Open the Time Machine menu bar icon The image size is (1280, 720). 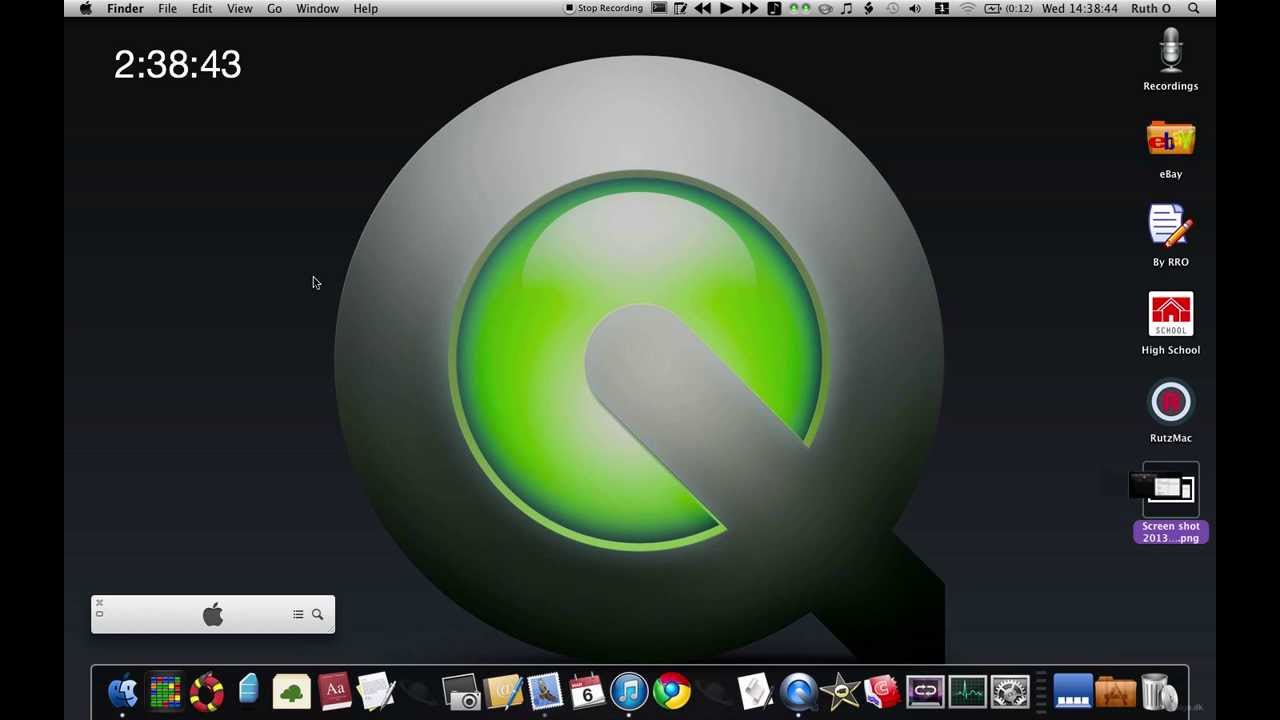[892, 8]
